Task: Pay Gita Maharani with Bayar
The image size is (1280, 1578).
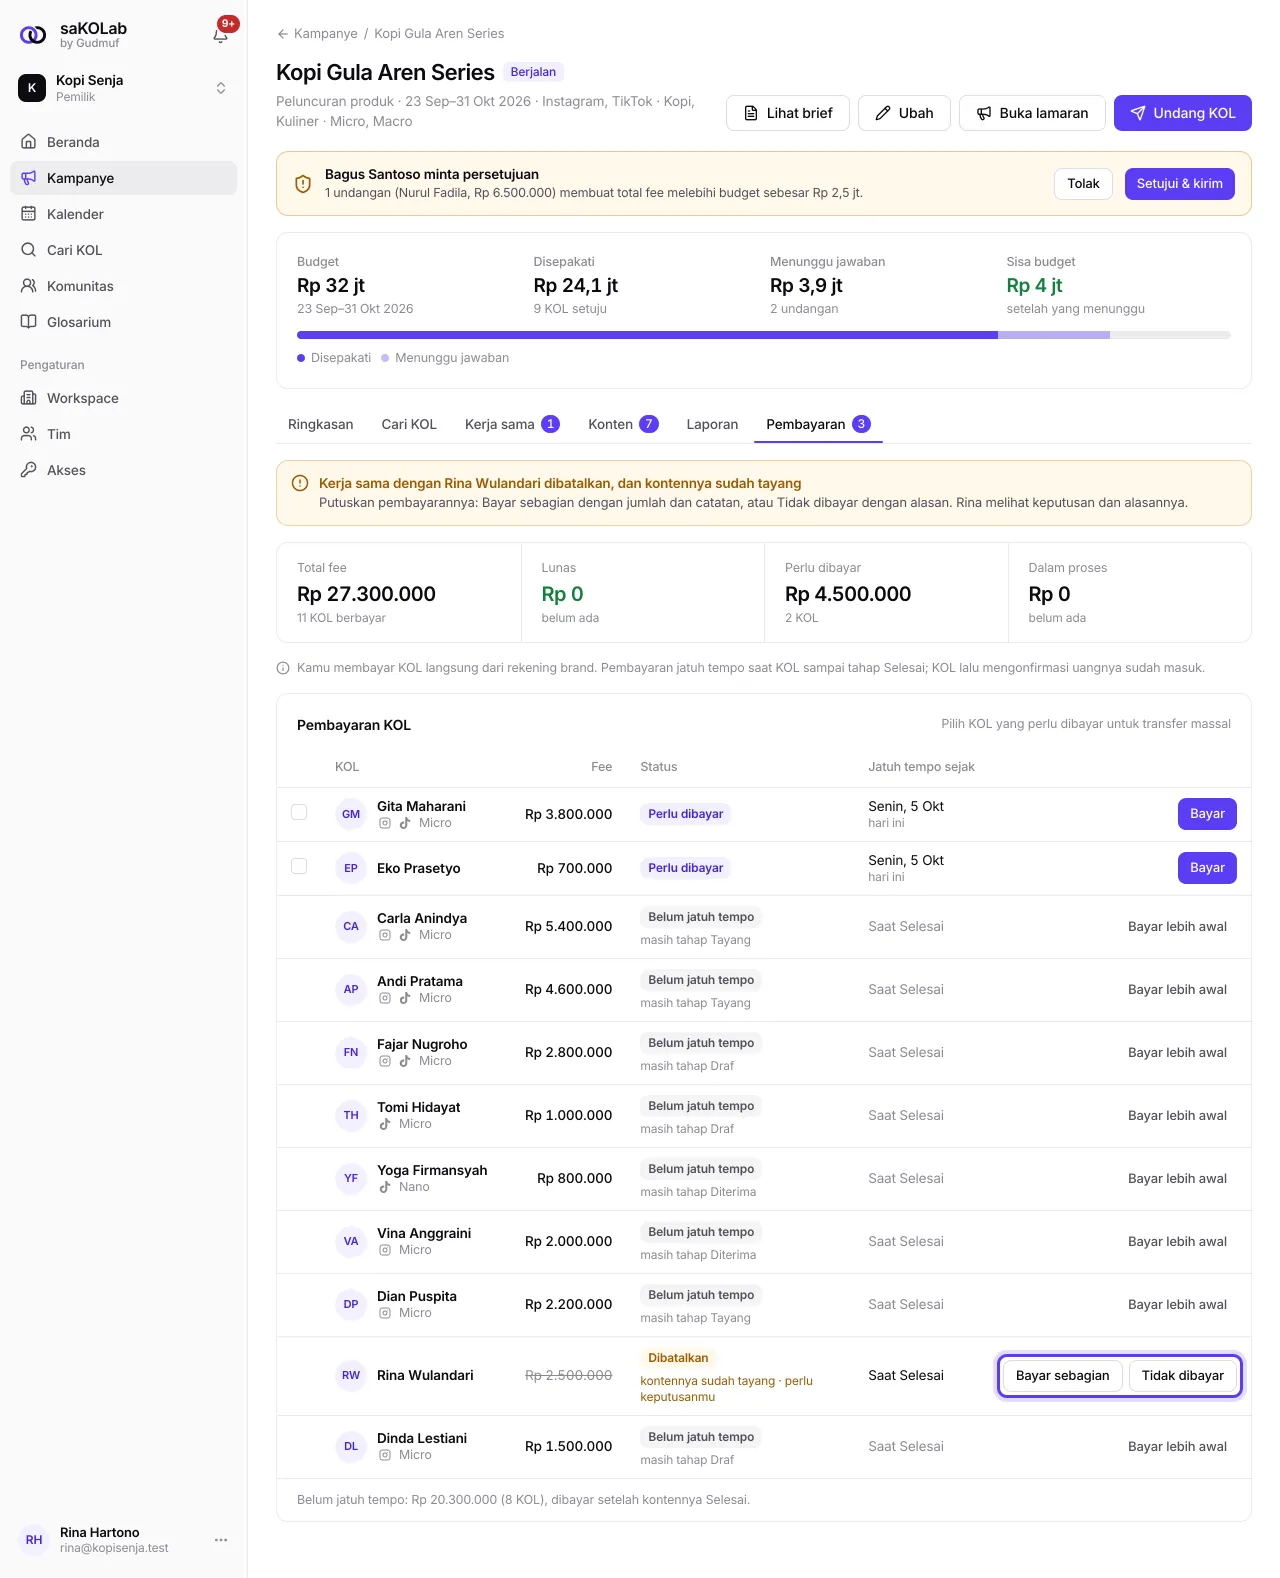Action: 1207,814
